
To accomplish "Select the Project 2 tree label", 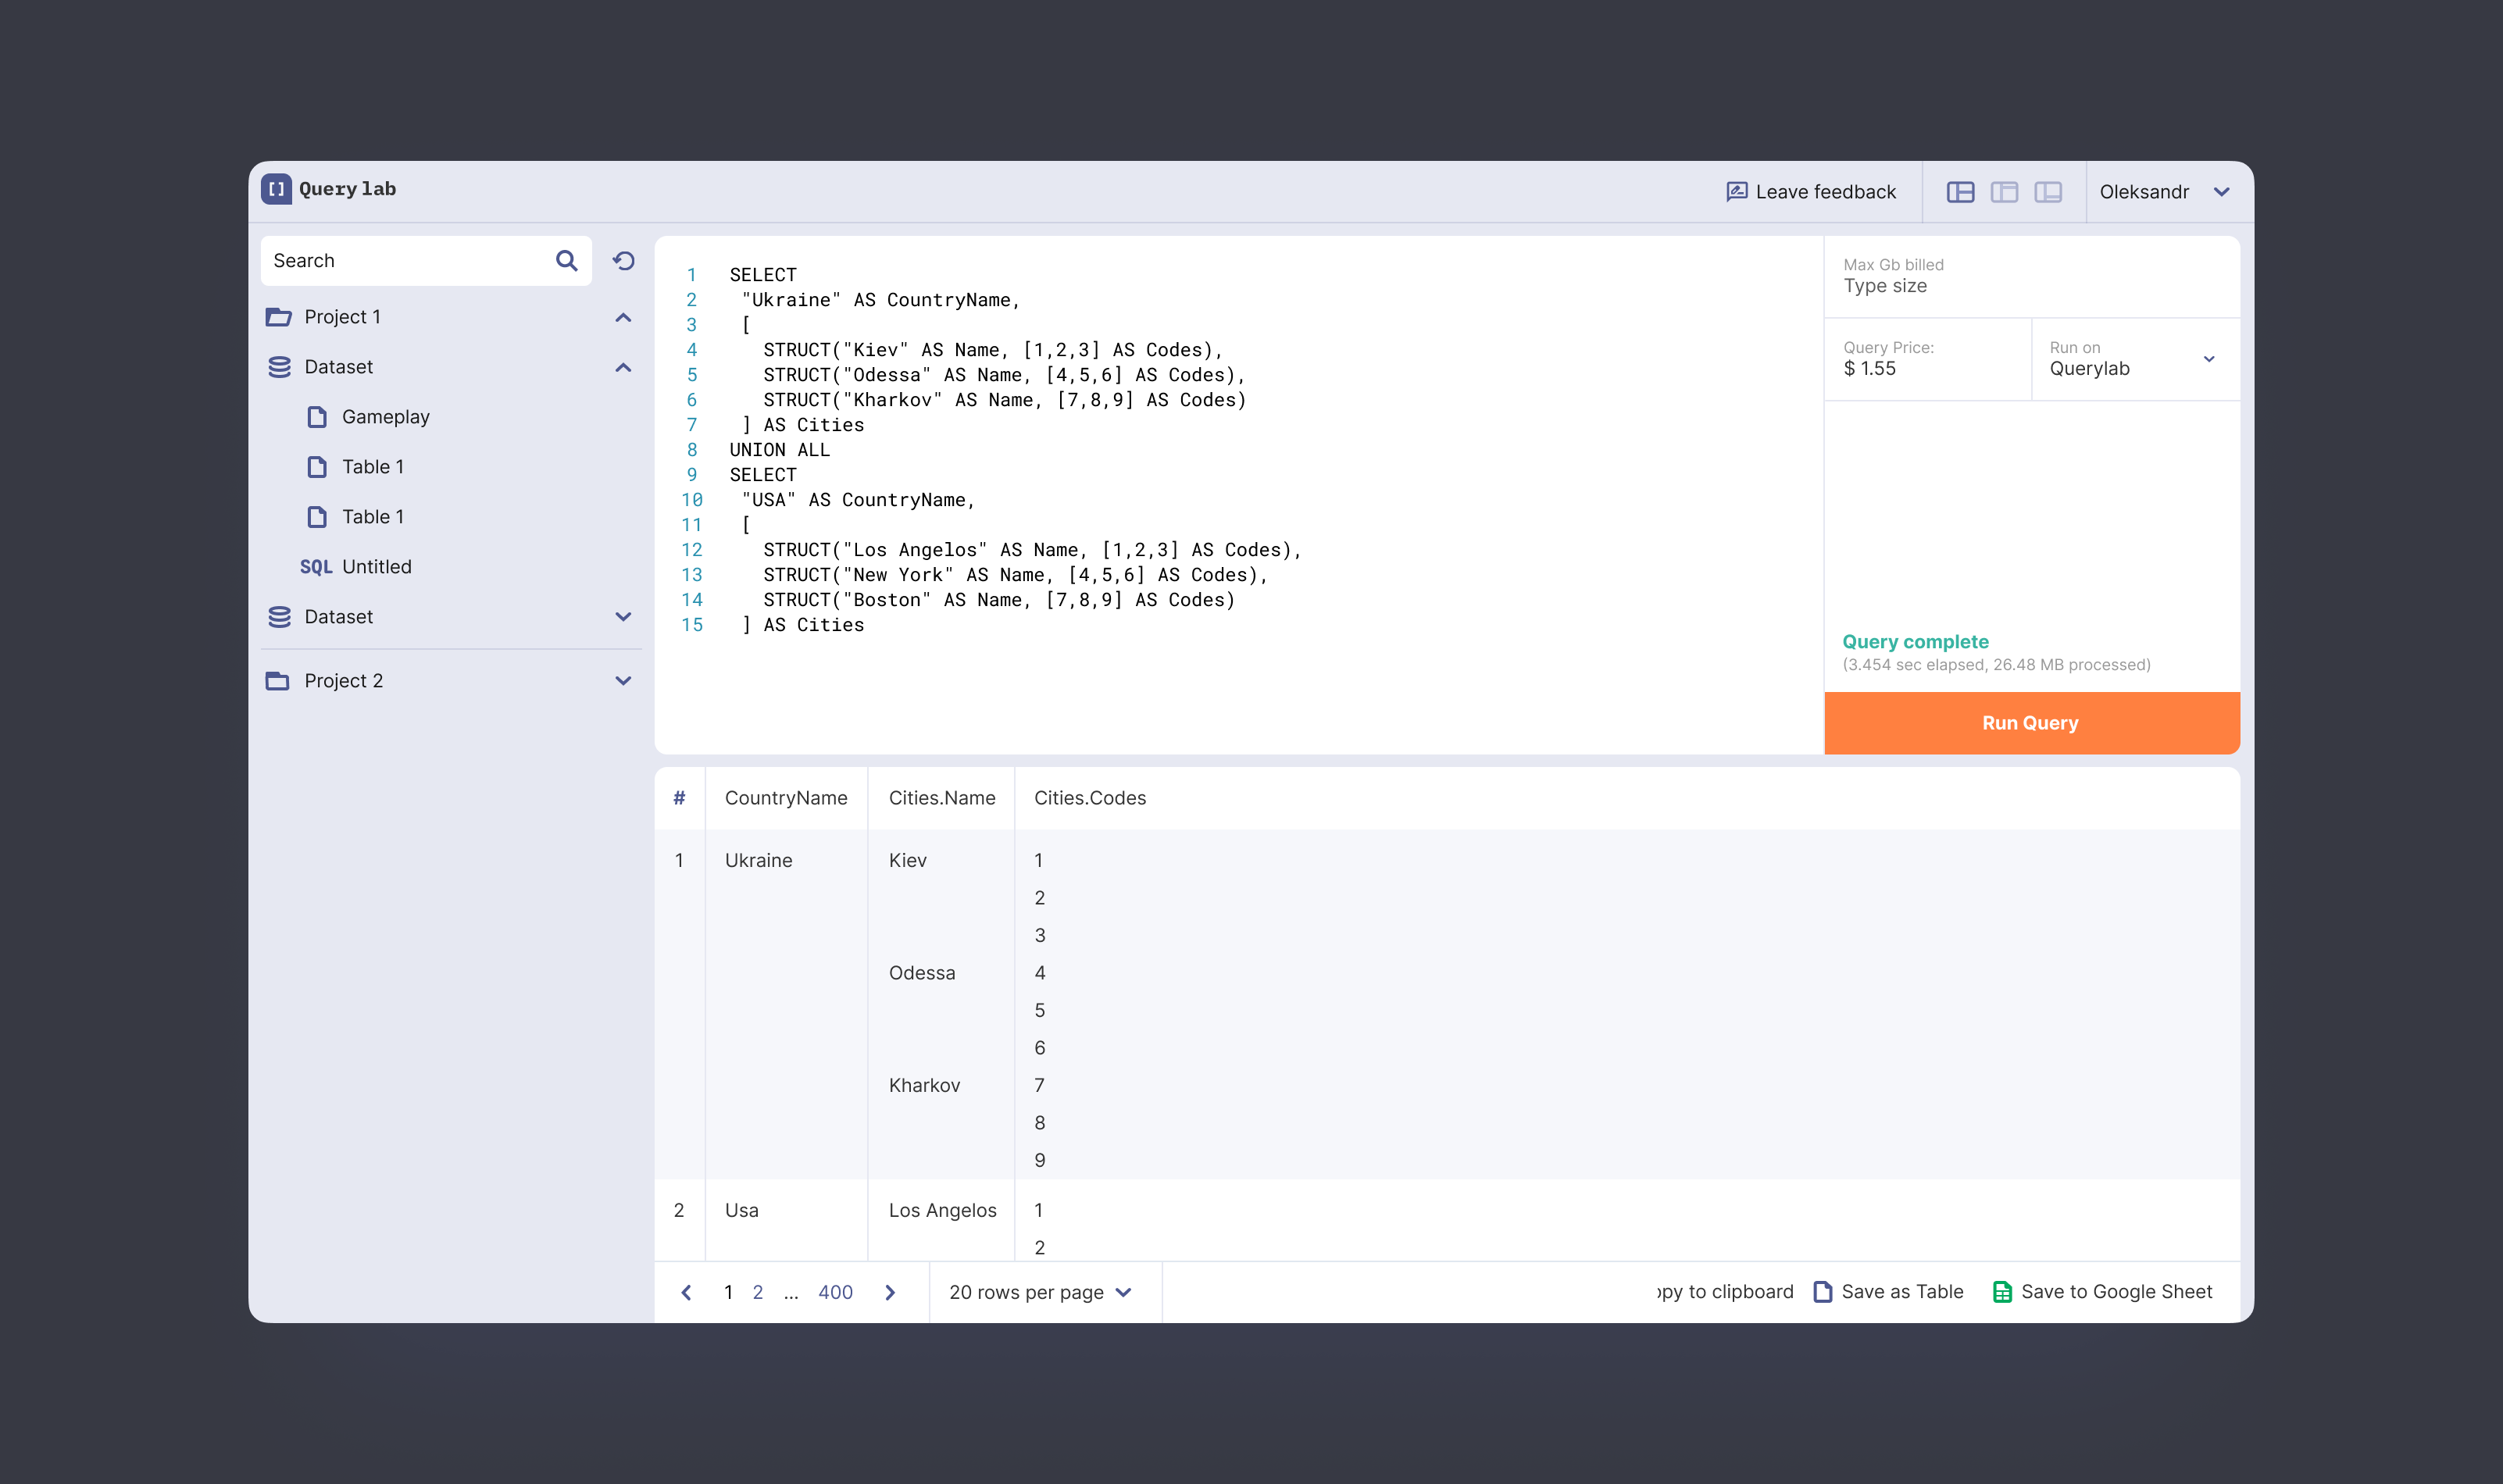I will click(344, 681).
